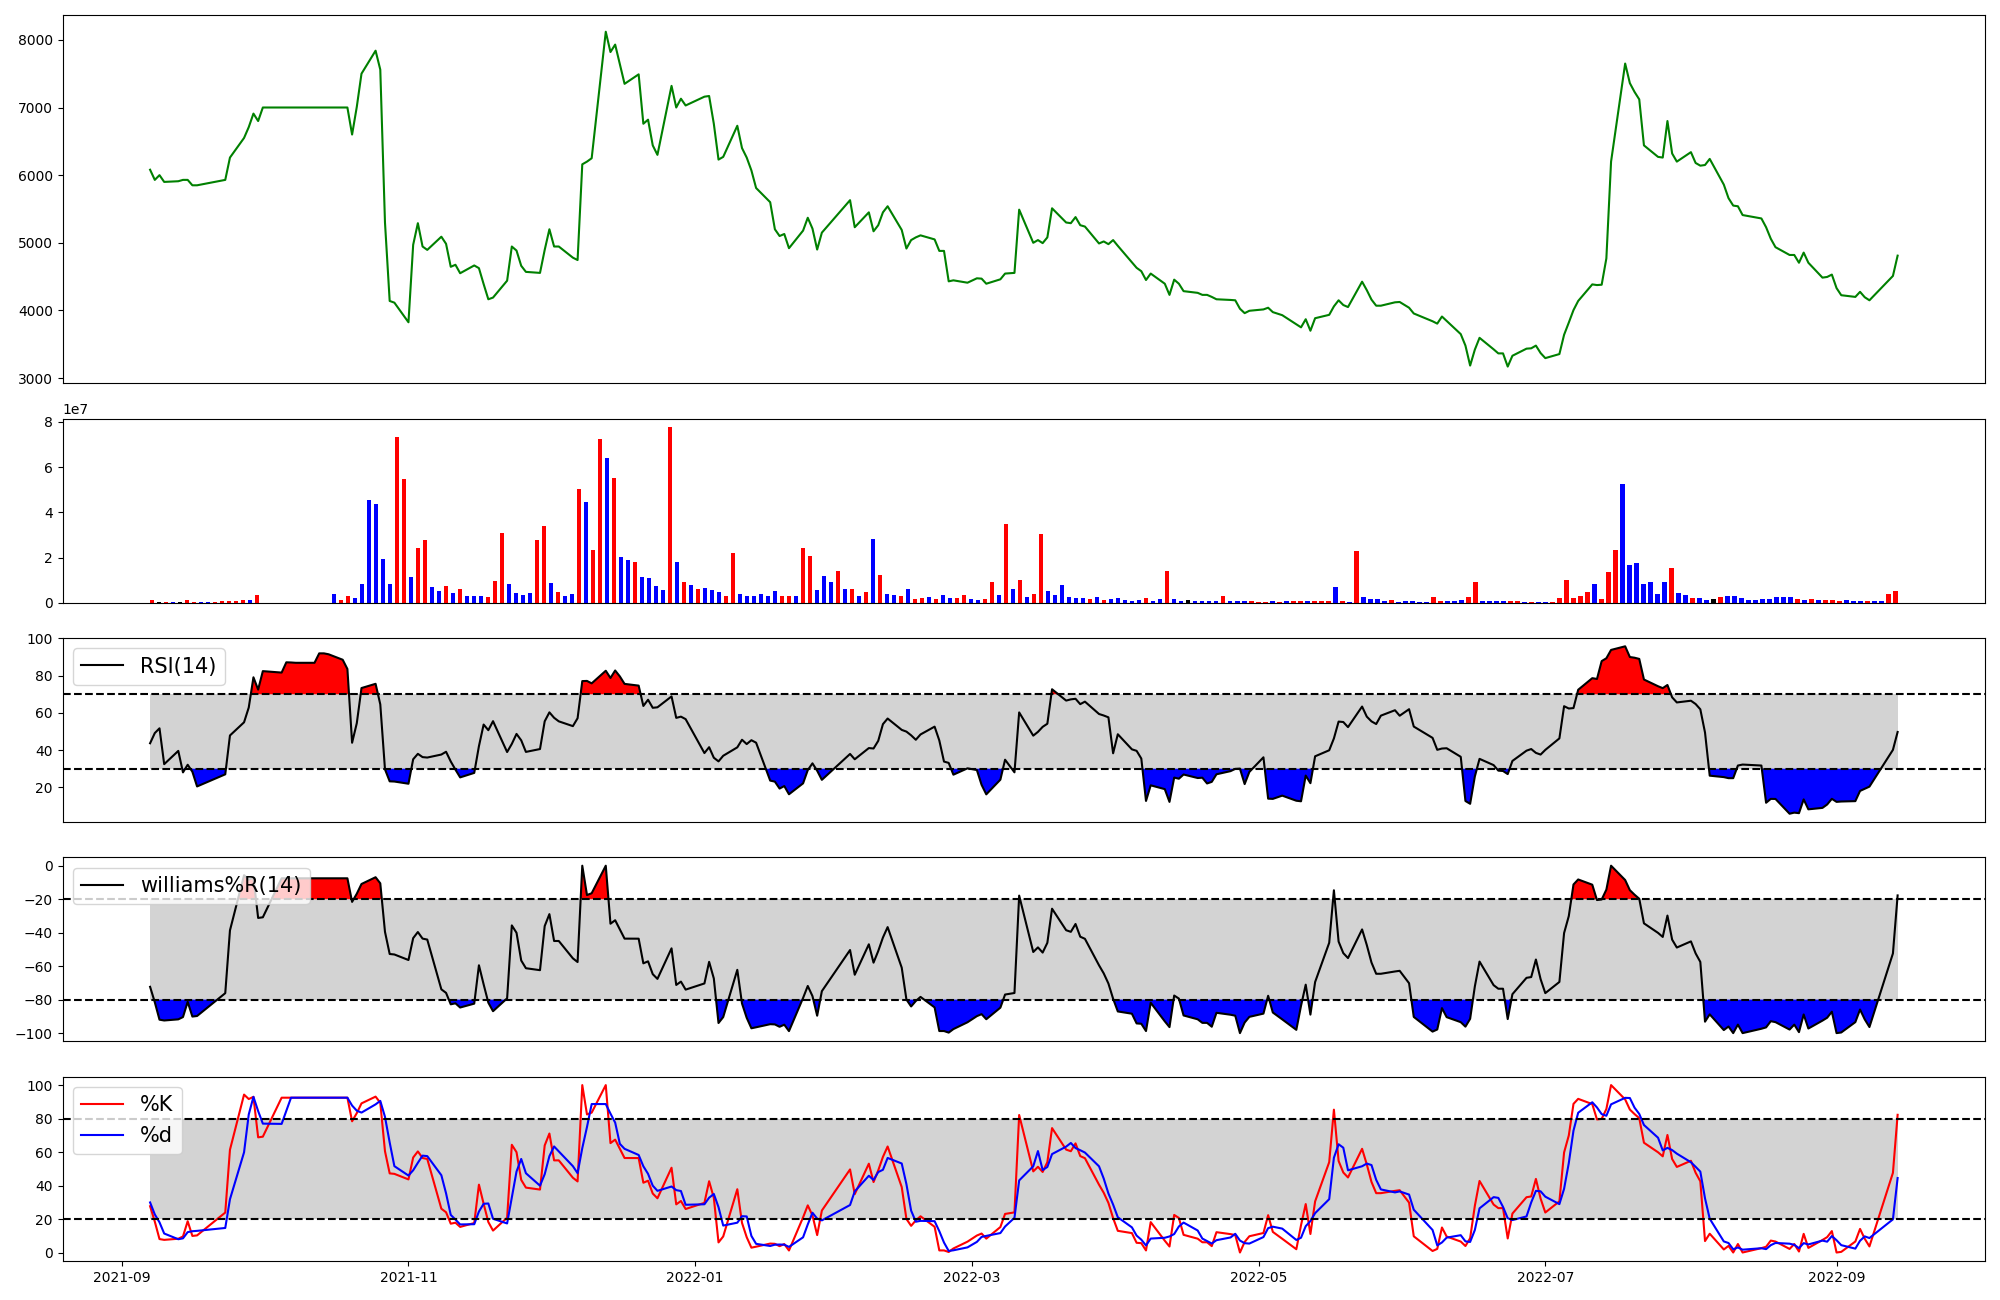The image size is (2000, 1300).
Task: Click the 2022-03 x-axis date label
Action: [971, 1277]
